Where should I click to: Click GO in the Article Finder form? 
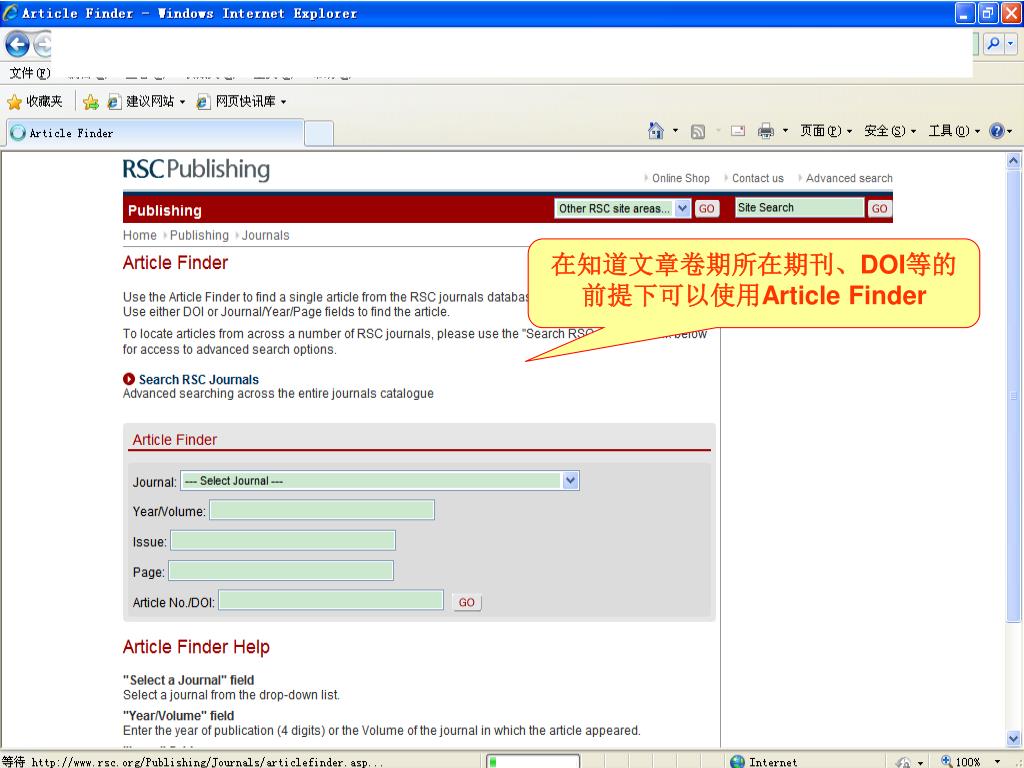(466, 602)
